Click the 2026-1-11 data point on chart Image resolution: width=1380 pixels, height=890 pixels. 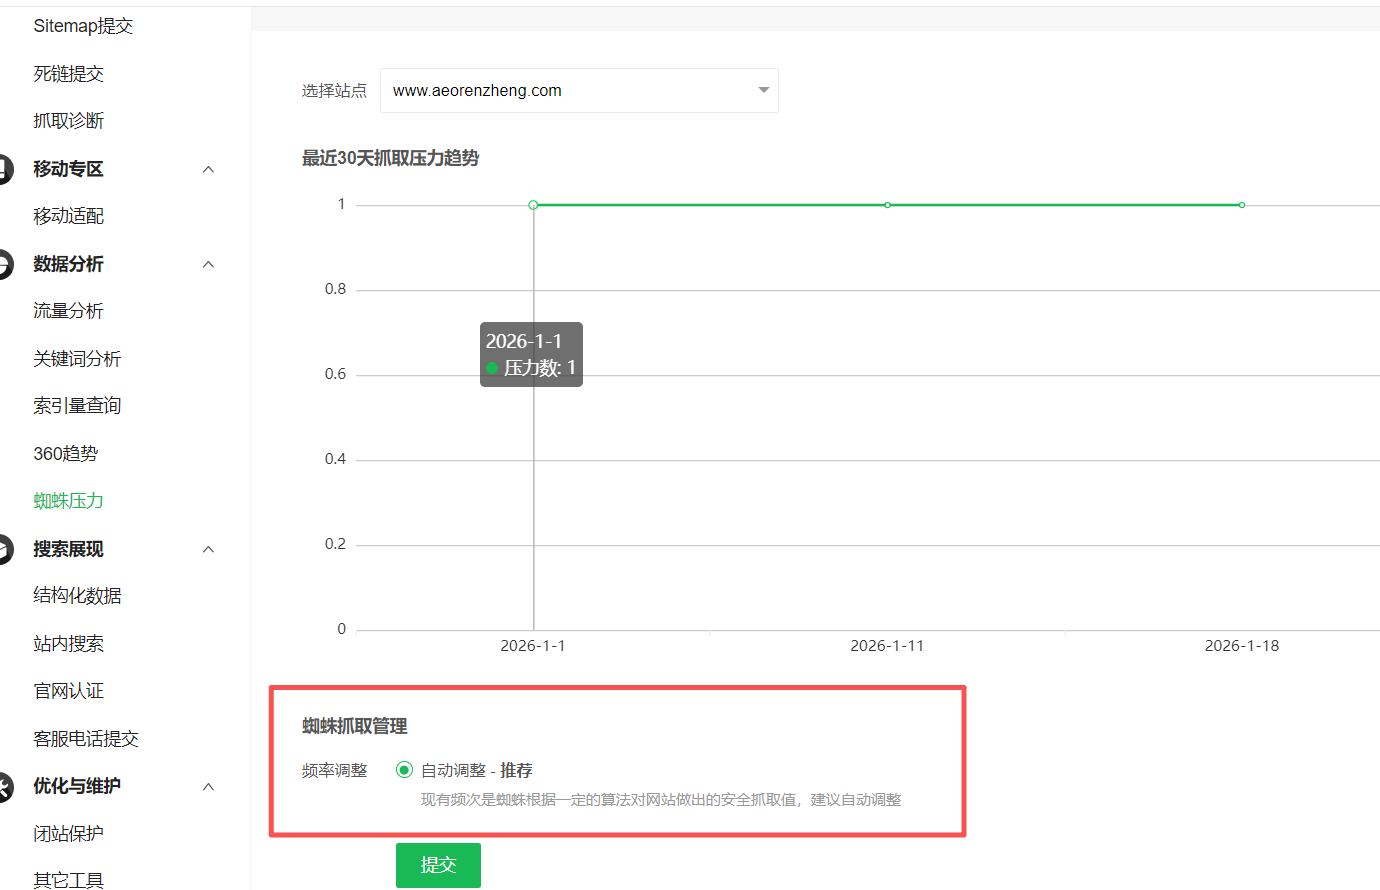(887, 205)
